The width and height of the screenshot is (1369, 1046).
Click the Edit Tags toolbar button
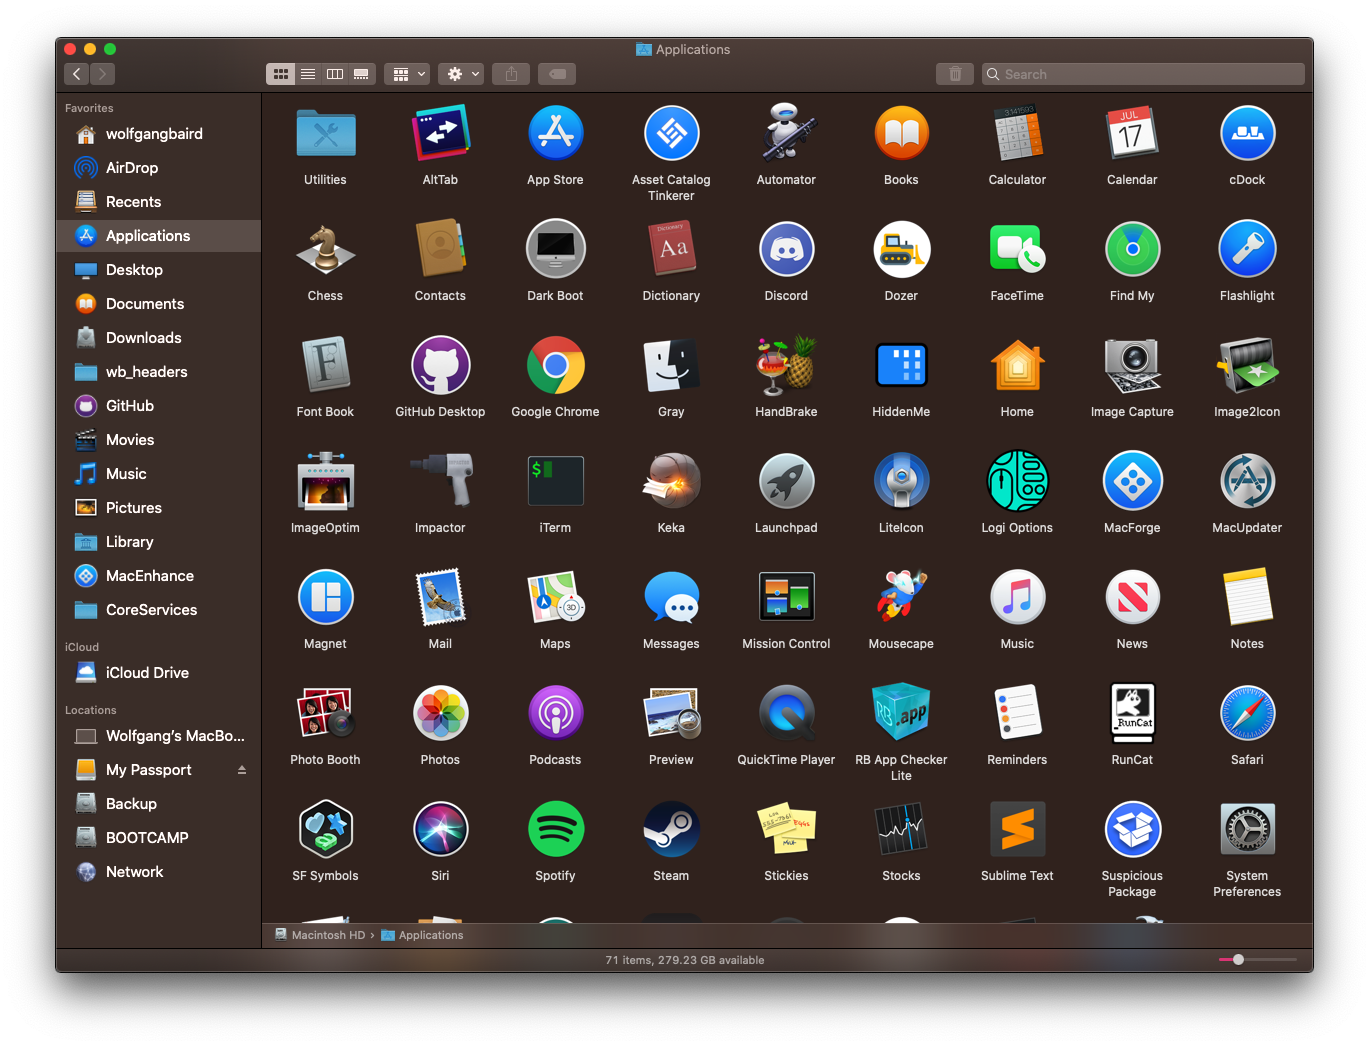tap(557, 74)
